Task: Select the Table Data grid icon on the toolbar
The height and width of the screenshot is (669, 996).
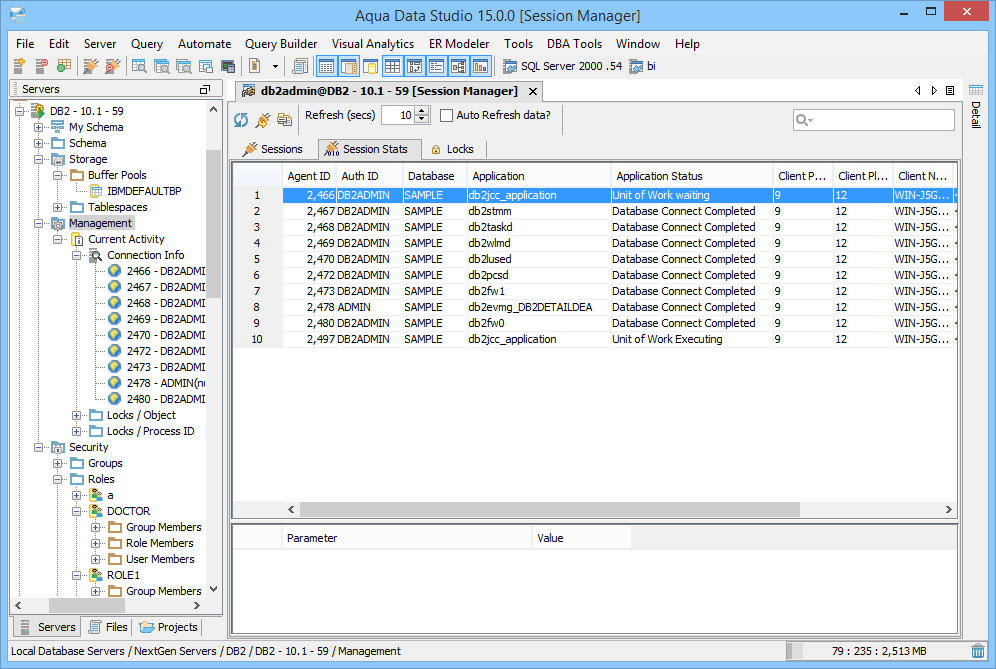Action: (x=326, y=66)
